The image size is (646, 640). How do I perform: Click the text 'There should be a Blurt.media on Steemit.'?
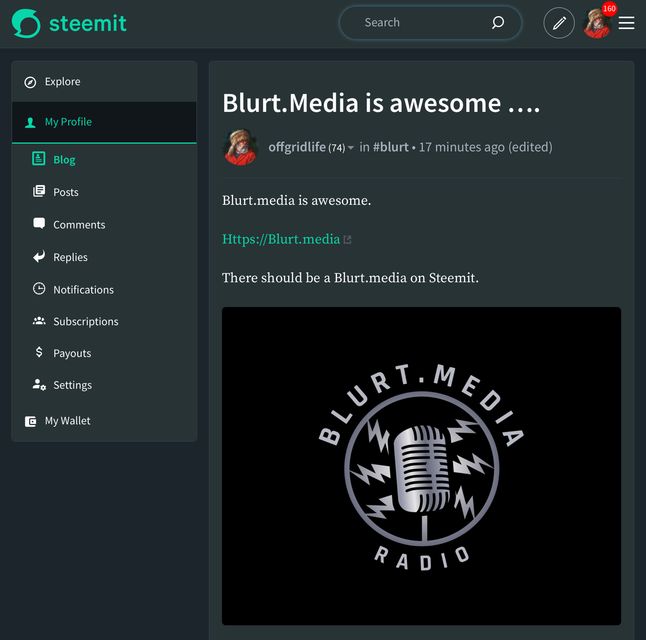350,278
